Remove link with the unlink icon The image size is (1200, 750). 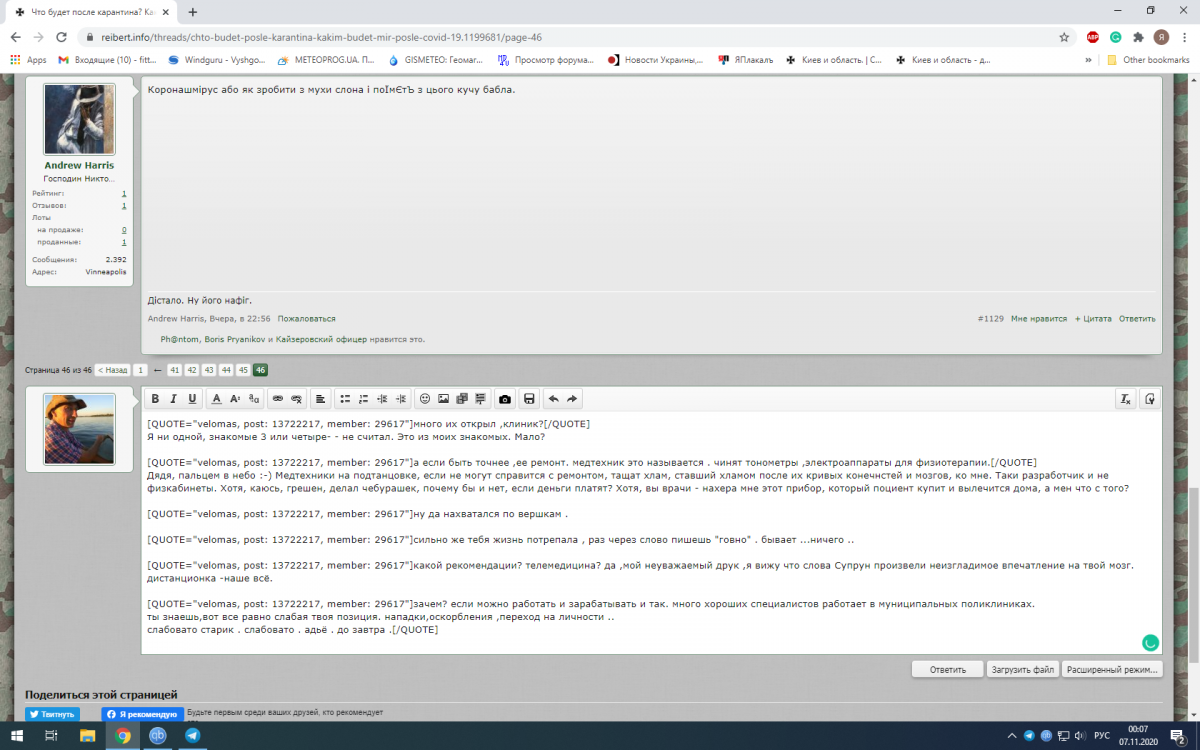[x=297, y=399]
